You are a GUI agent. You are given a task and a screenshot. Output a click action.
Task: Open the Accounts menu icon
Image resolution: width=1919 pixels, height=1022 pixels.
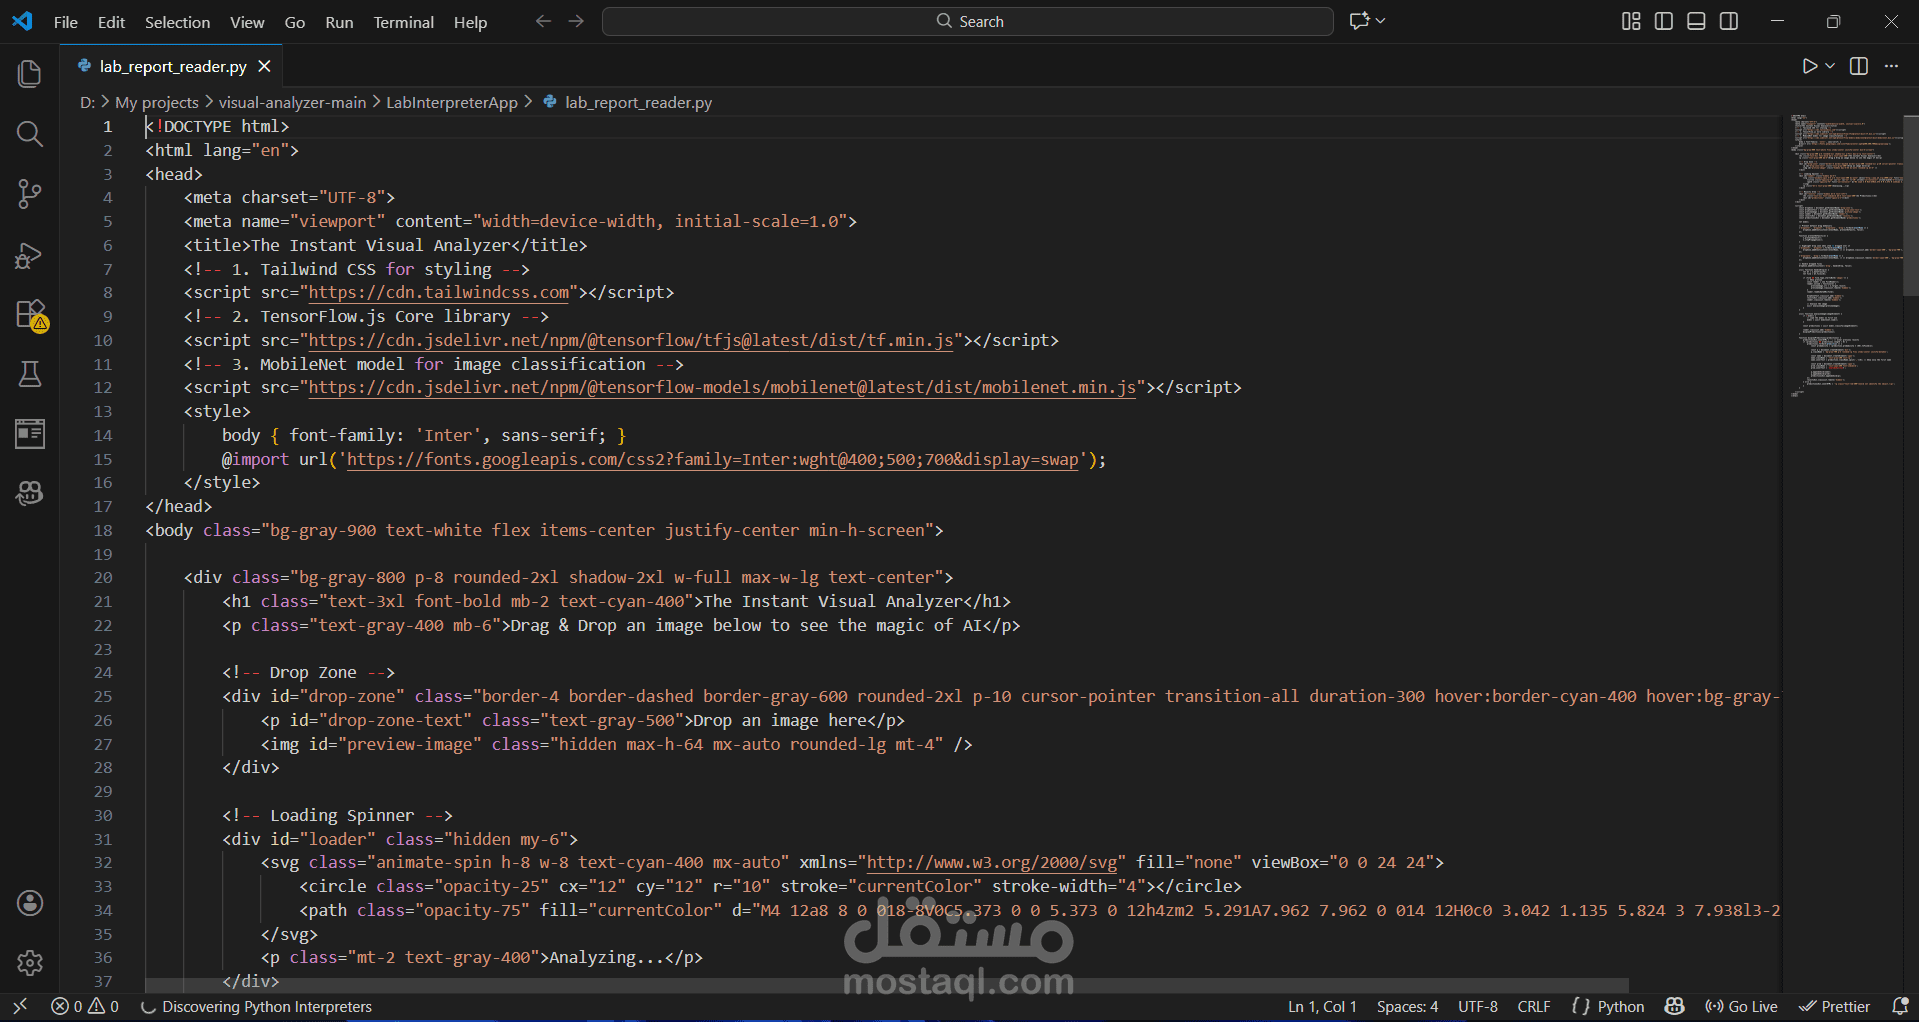[30, 903]
